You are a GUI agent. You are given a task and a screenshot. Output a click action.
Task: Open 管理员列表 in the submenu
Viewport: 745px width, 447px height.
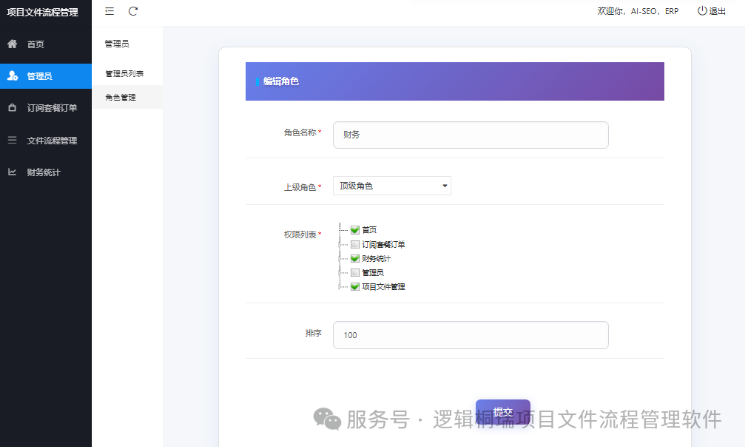pos(124,74)
